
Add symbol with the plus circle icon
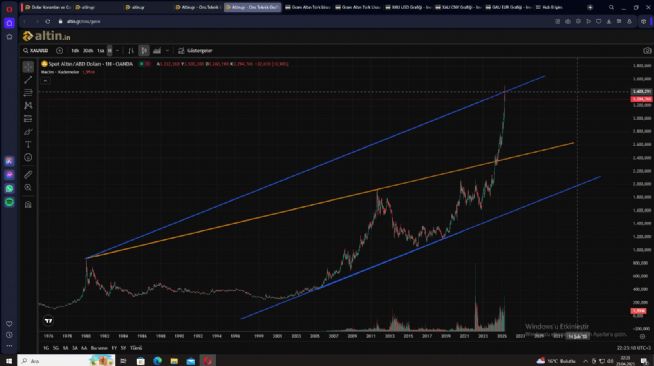click(59, 50)
